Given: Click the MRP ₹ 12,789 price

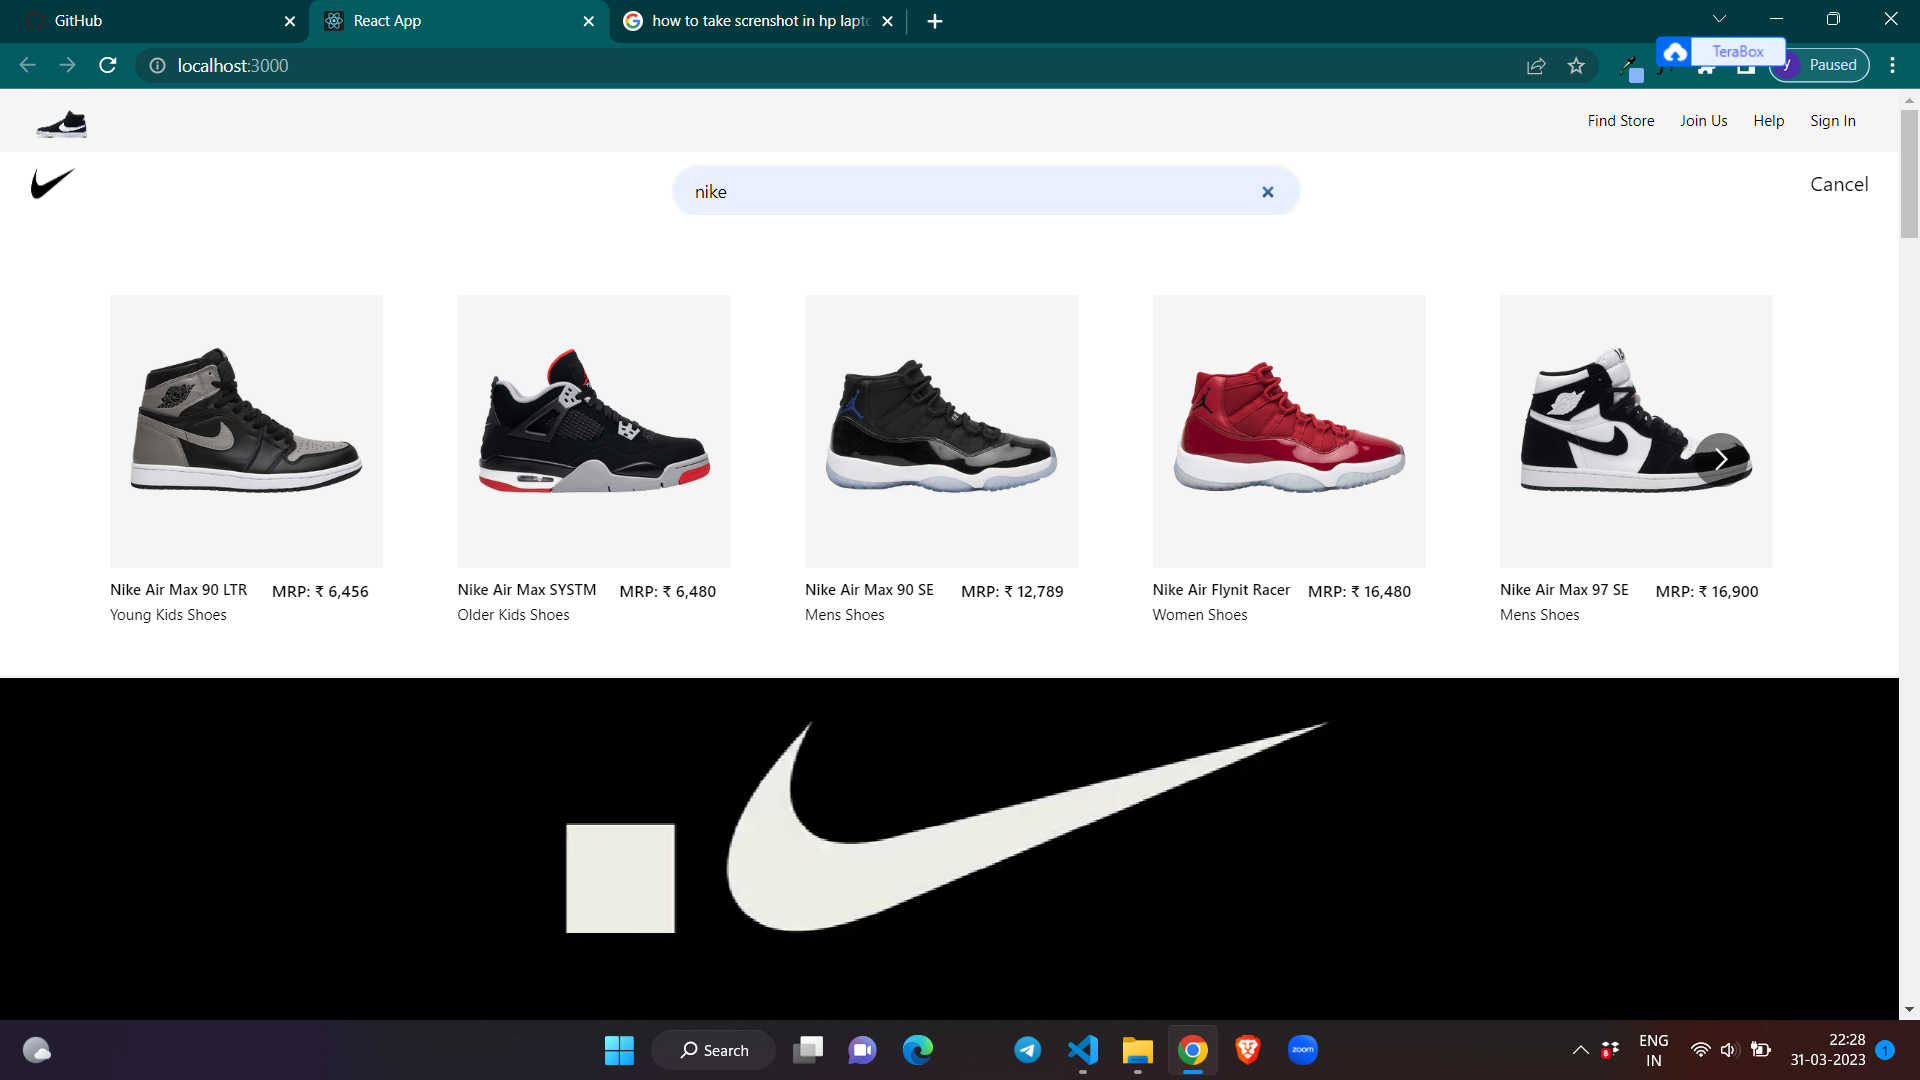Looking at the screenshot, I should (1012, 591).
